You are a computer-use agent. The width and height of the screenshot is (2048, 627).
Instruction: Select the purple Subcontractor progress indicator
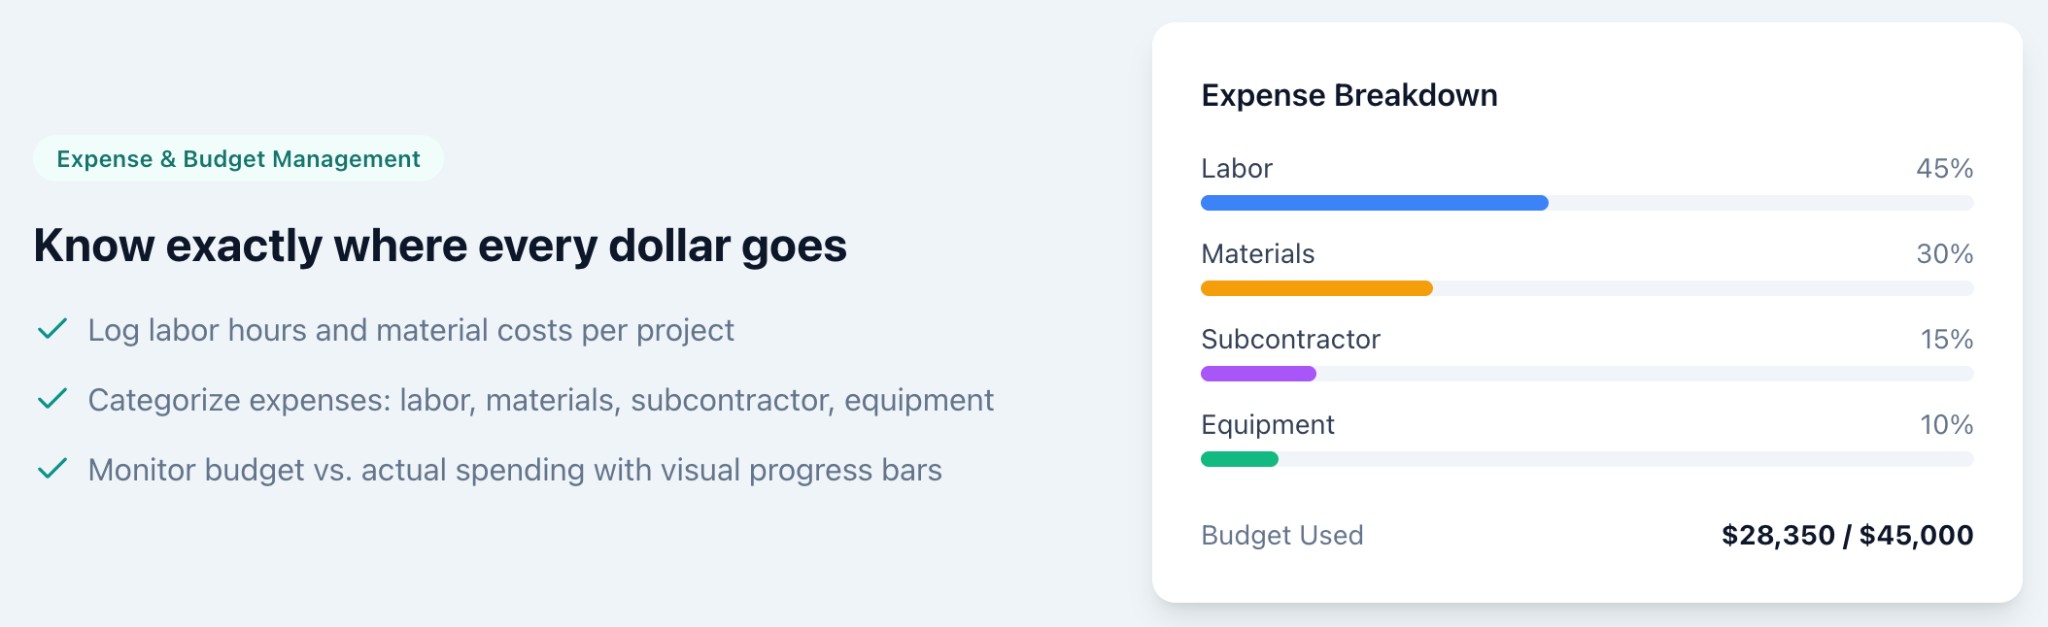tap(1258, 373)
